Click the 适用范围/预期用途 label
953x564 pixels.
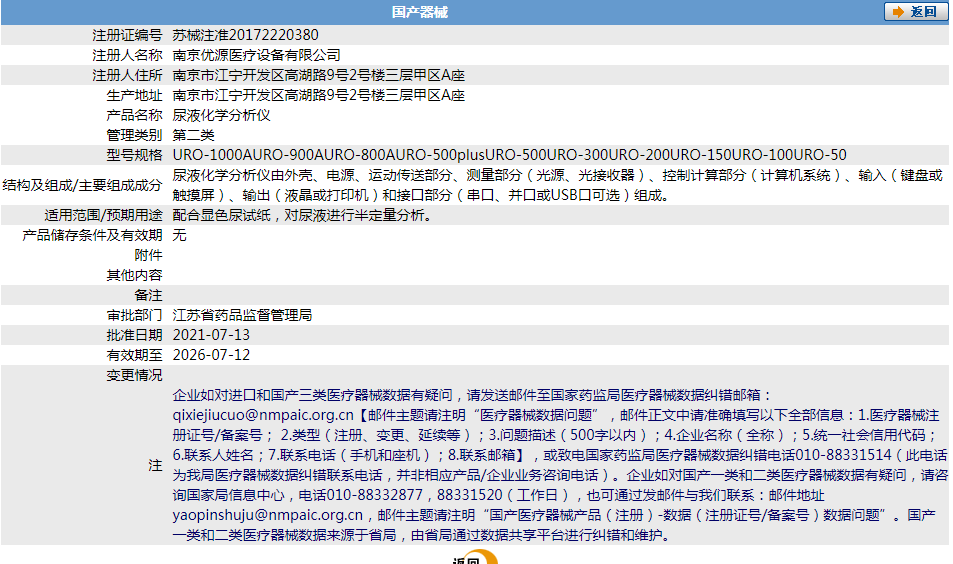click(103, 215)
